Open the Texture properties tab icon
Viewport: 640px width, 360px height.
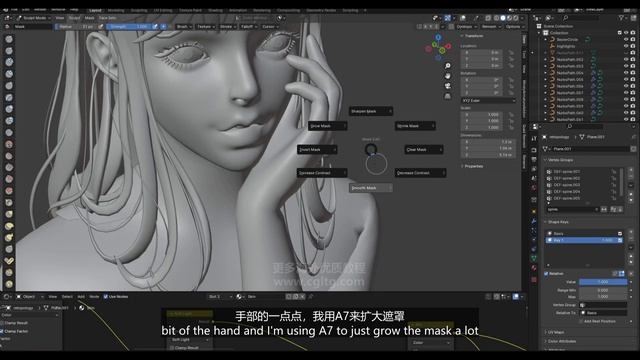534,280
